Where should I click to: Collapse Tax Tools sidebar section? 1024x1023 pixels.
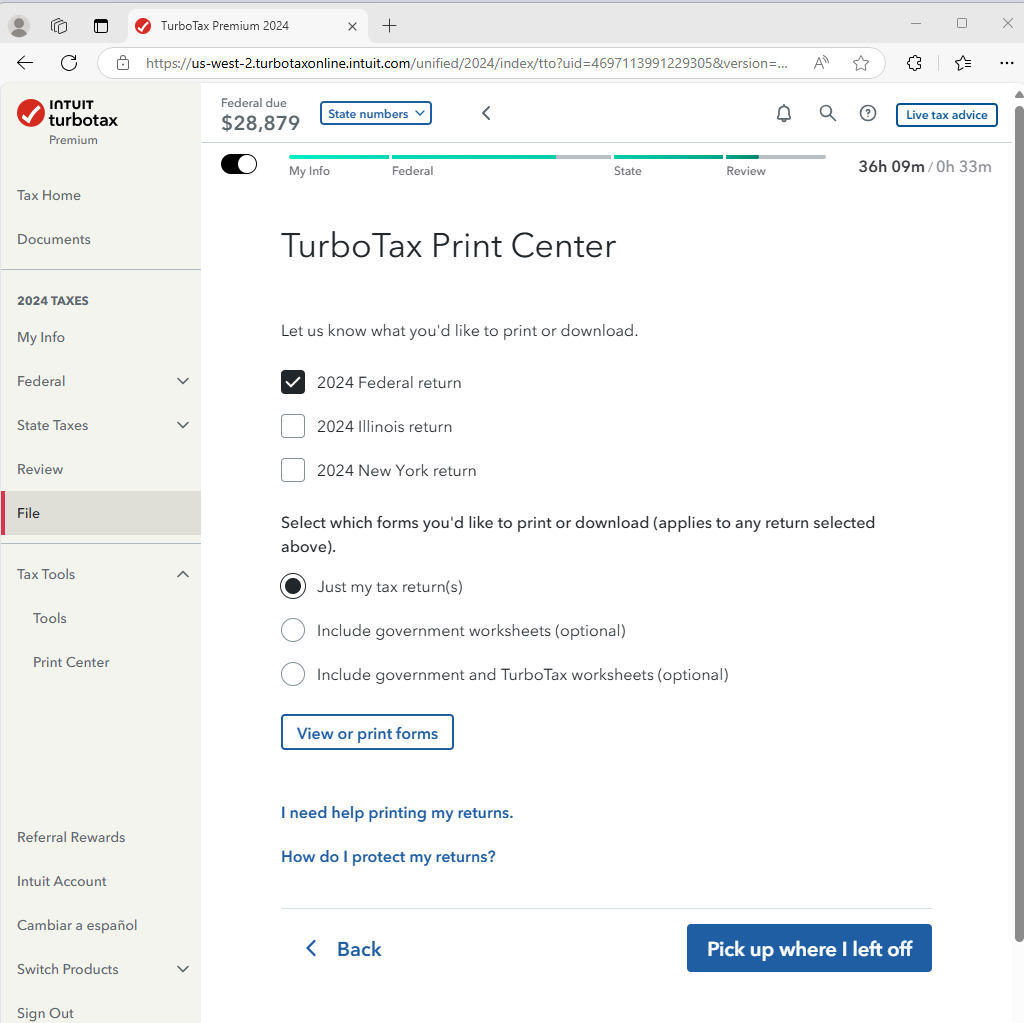point(183,574)
